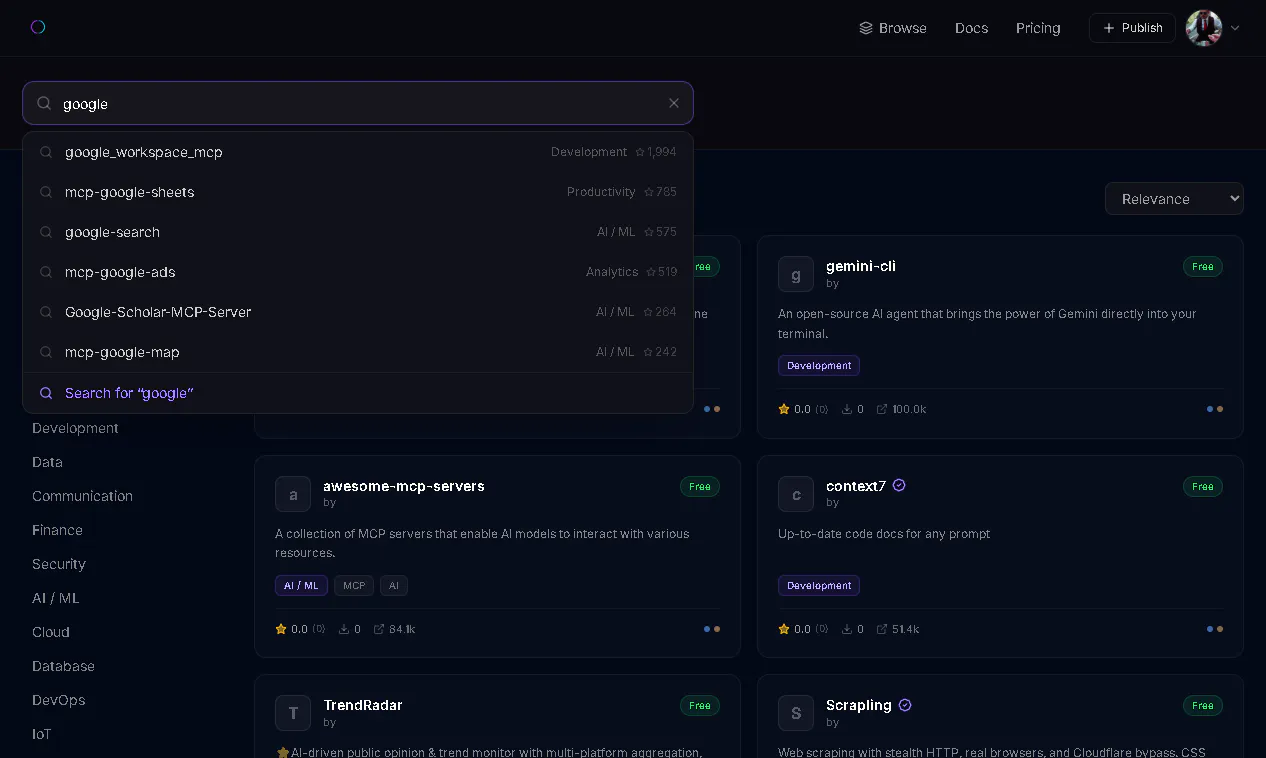Open the Pricing page
This screenshot has height=758, width=1266.
click(x=1038, y=28)
